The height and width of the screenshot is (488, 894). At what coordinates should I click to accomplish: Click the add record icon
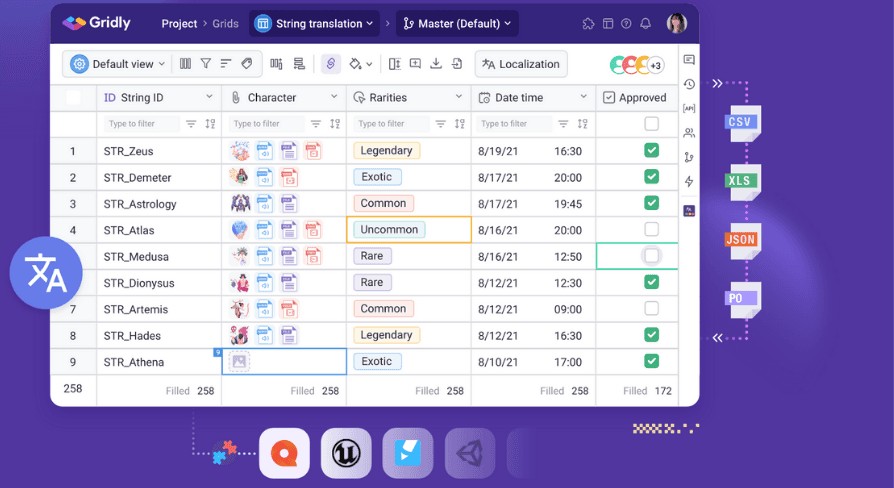(415, 64)
